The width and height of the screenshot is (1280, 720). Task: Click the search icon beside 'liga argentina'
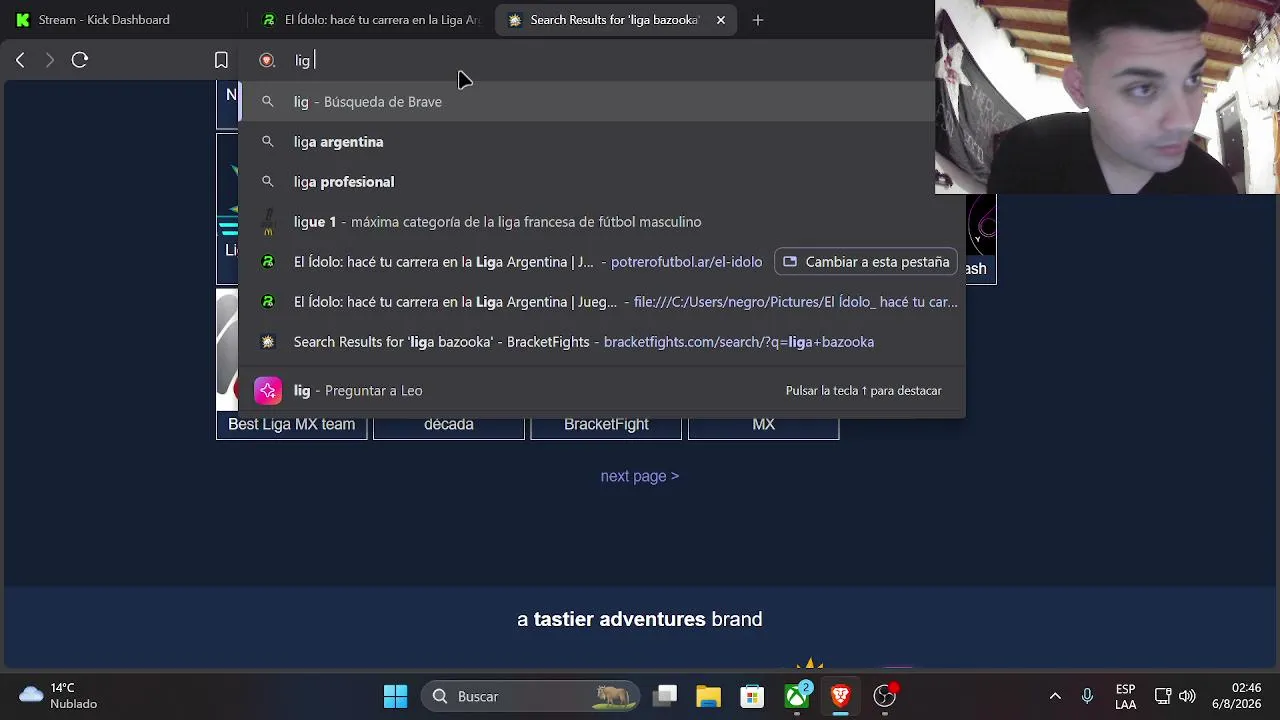267,142
